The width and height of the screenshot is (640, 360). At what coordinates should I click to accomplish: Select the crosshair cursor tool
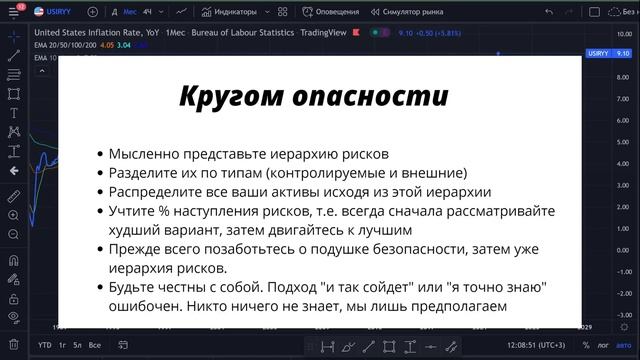click(14, 36)
